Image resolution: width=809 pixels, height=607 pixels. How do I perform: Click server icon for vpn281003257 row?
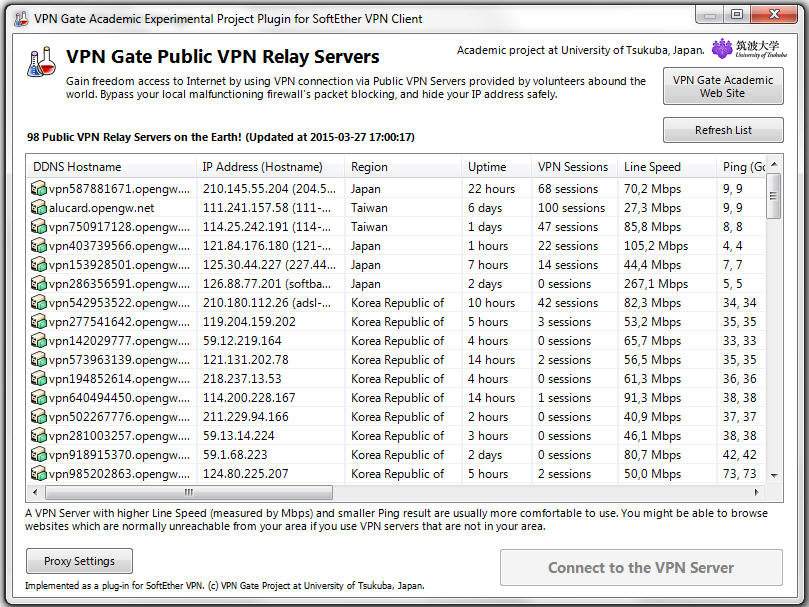coord(39,436)
